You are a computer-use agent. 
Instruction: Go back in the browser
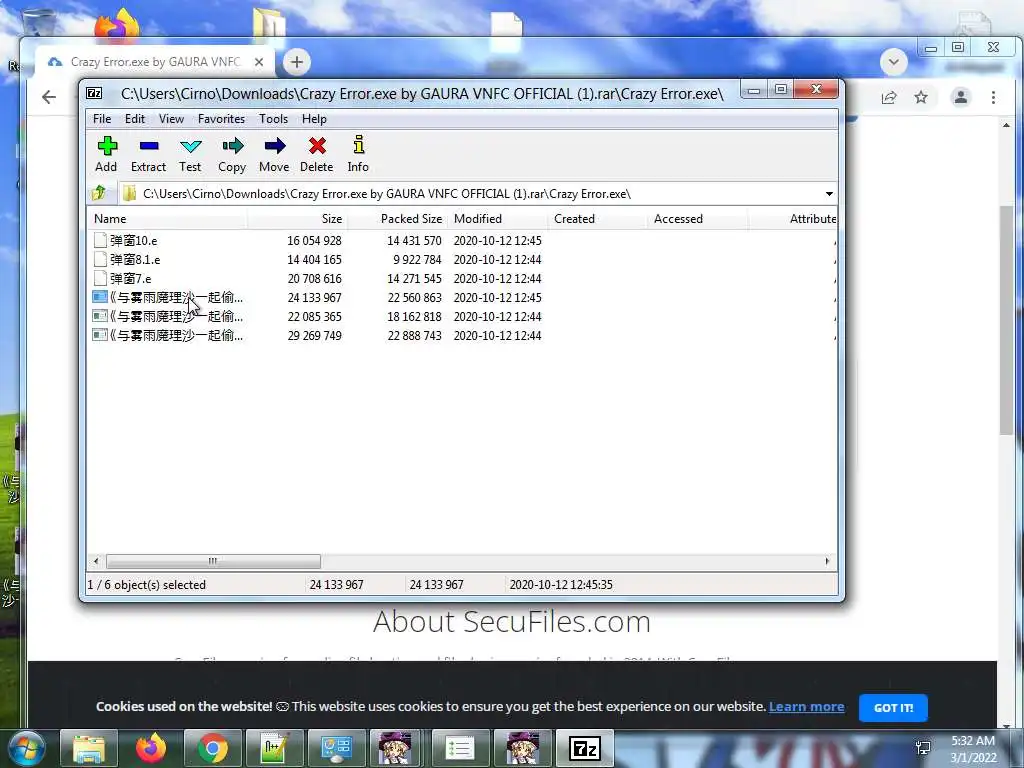pos(49,97)
